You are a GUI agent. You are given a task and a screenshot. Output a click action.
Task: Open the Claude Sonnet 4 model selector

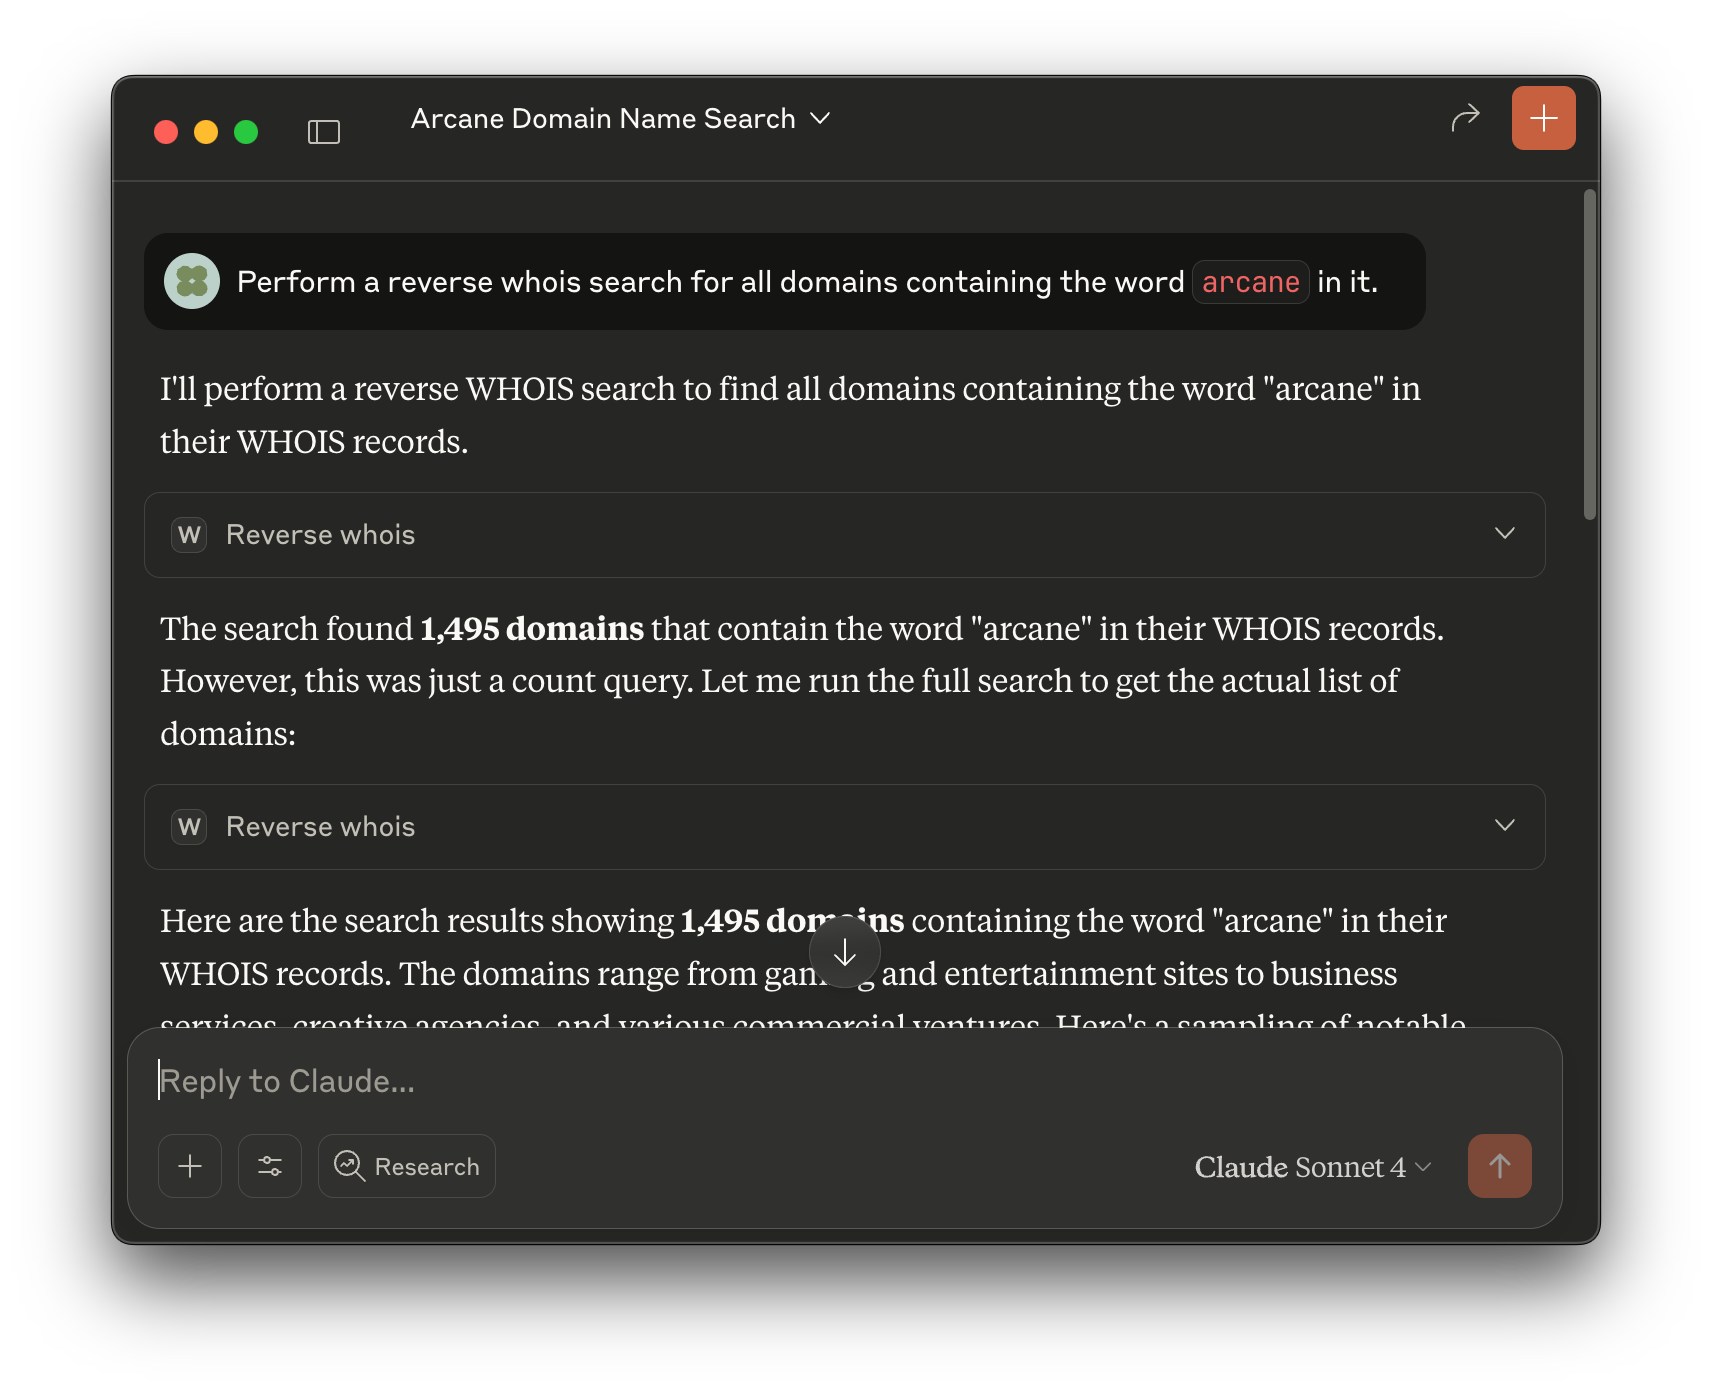click(1312, 1167)
